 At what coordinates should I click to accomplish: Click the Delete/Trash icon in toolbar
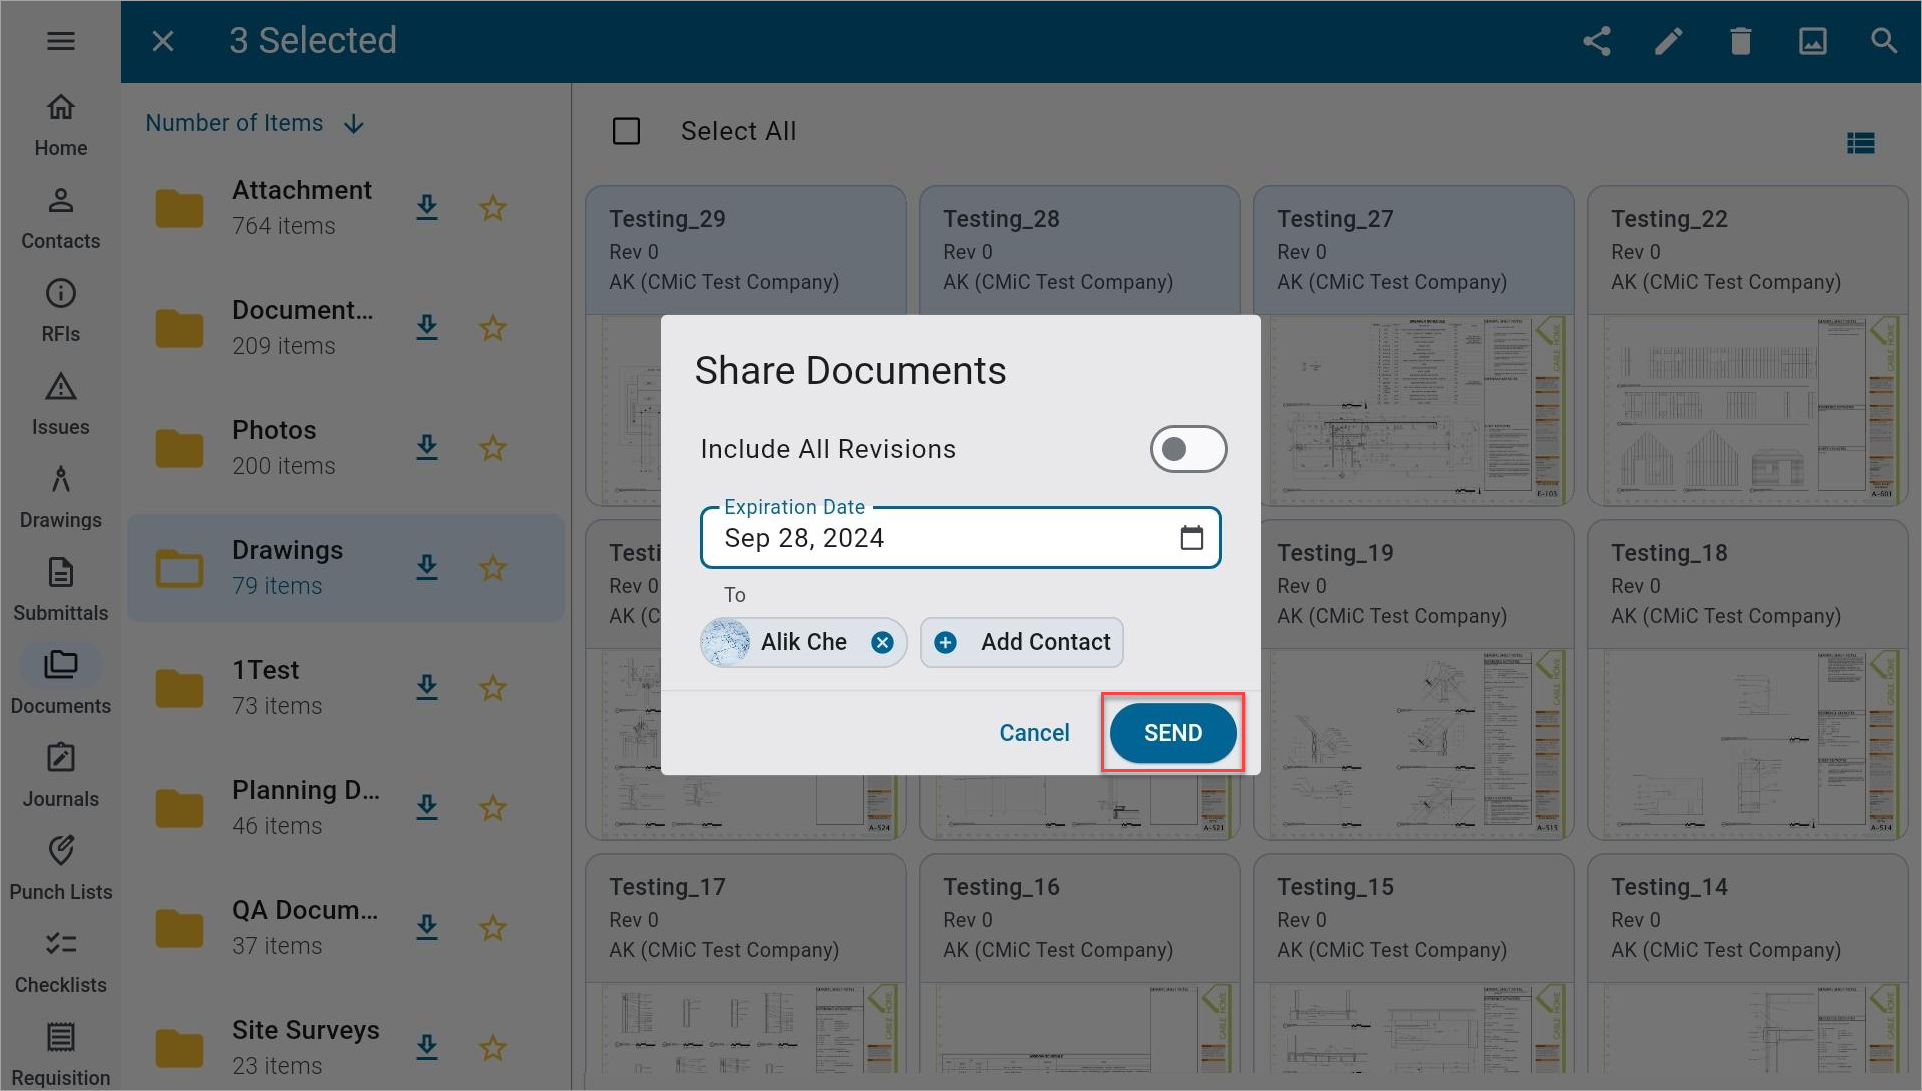1741,41
